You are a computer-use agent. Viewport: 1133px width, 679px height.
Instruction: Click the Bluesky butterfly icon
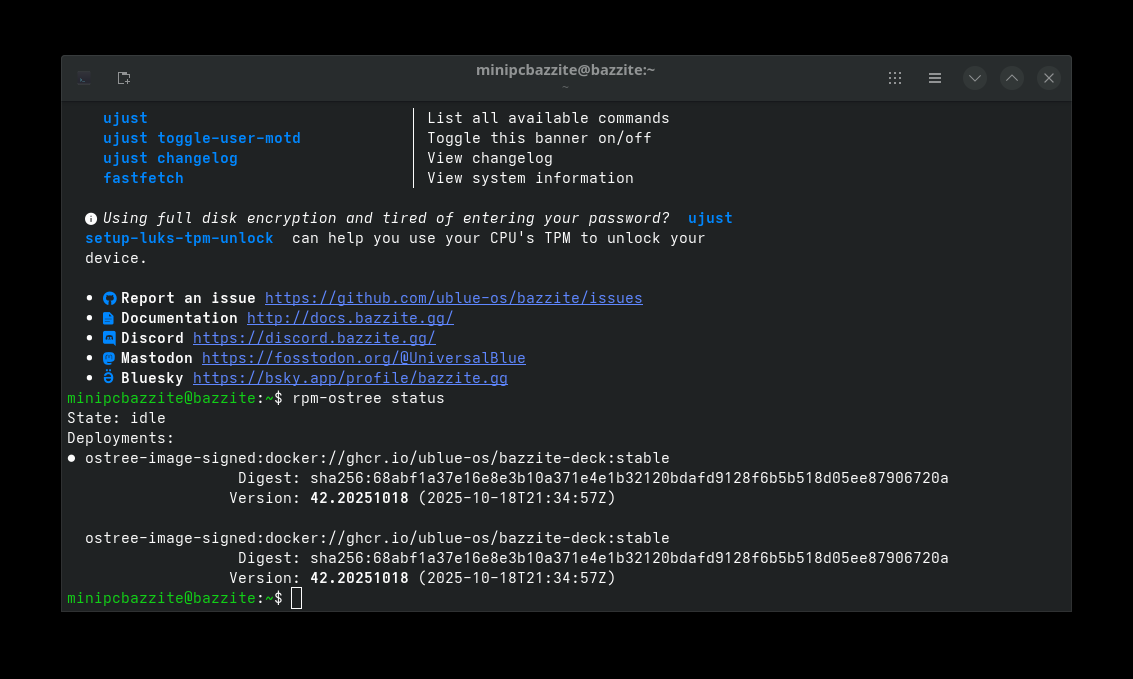tap(110, 378)
